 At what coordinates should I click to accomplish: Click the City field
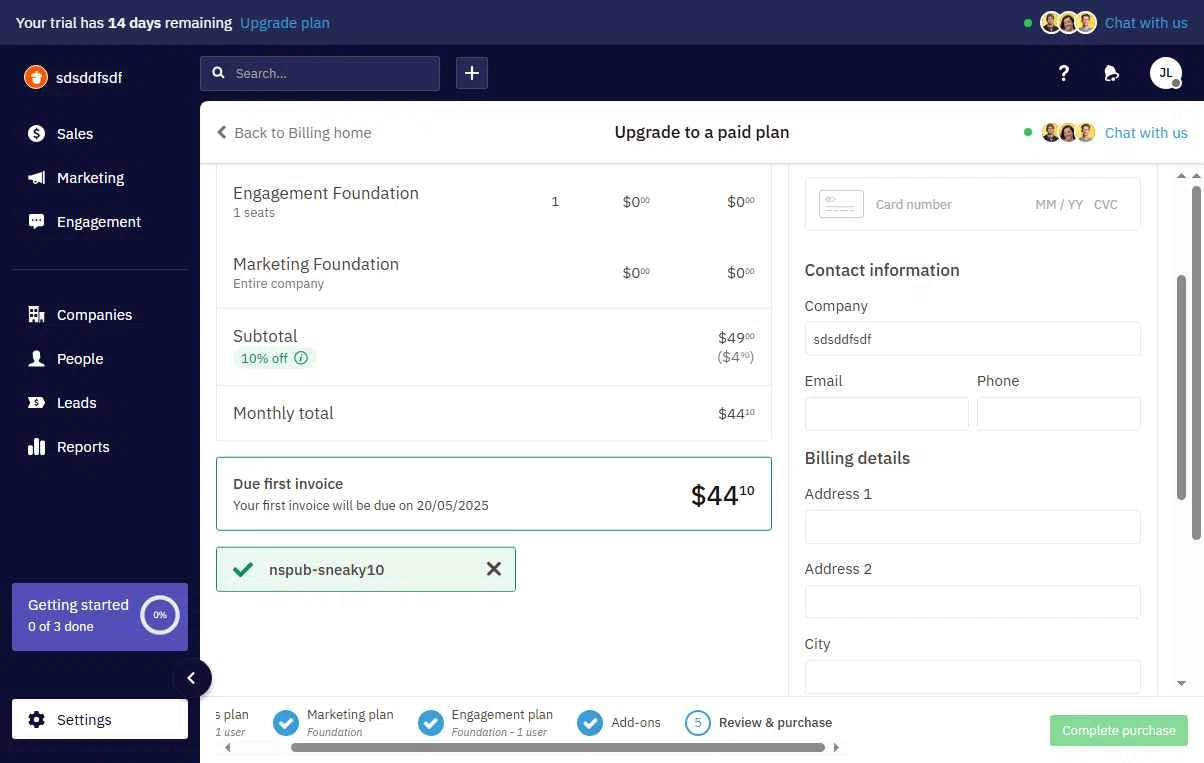972,677
